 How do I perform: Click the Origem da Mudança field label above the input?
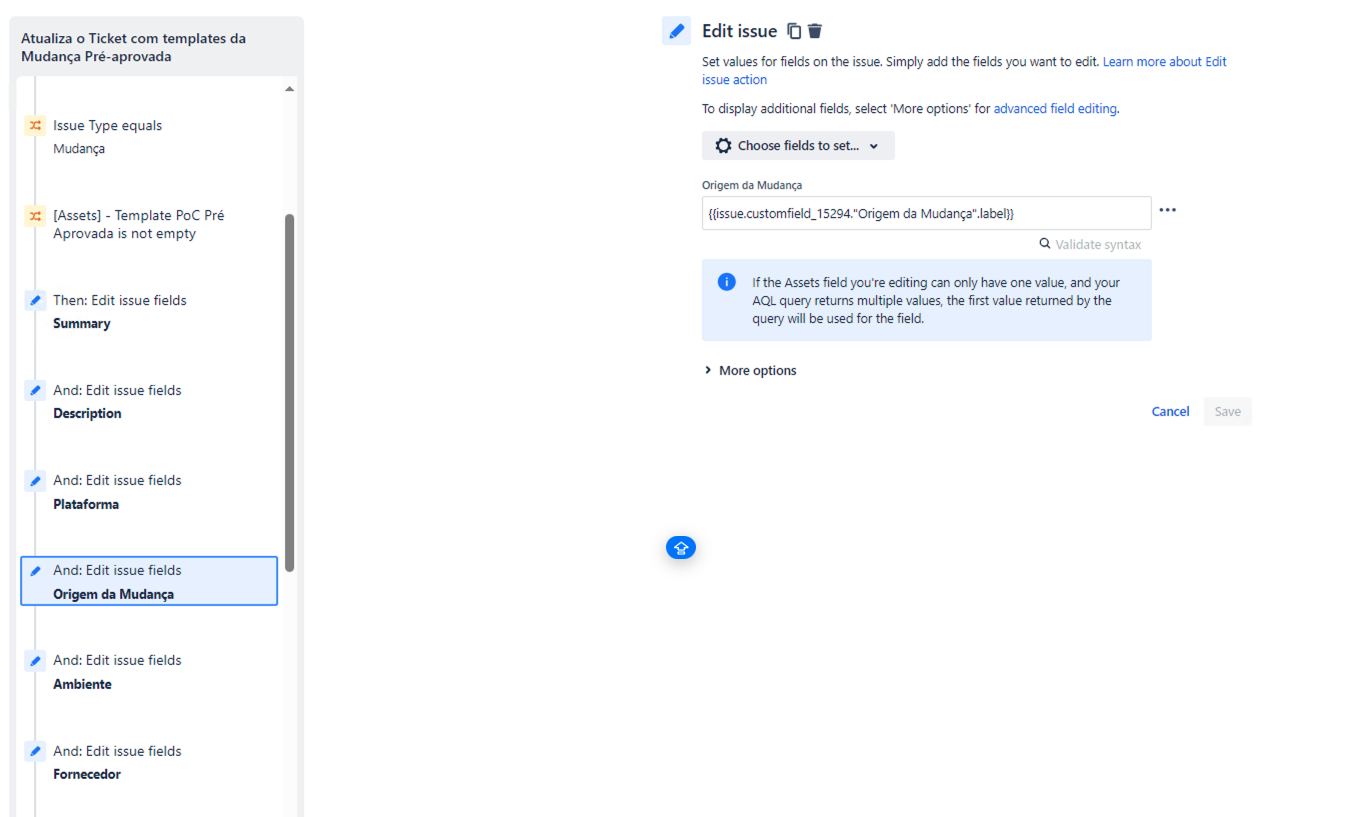752,185
